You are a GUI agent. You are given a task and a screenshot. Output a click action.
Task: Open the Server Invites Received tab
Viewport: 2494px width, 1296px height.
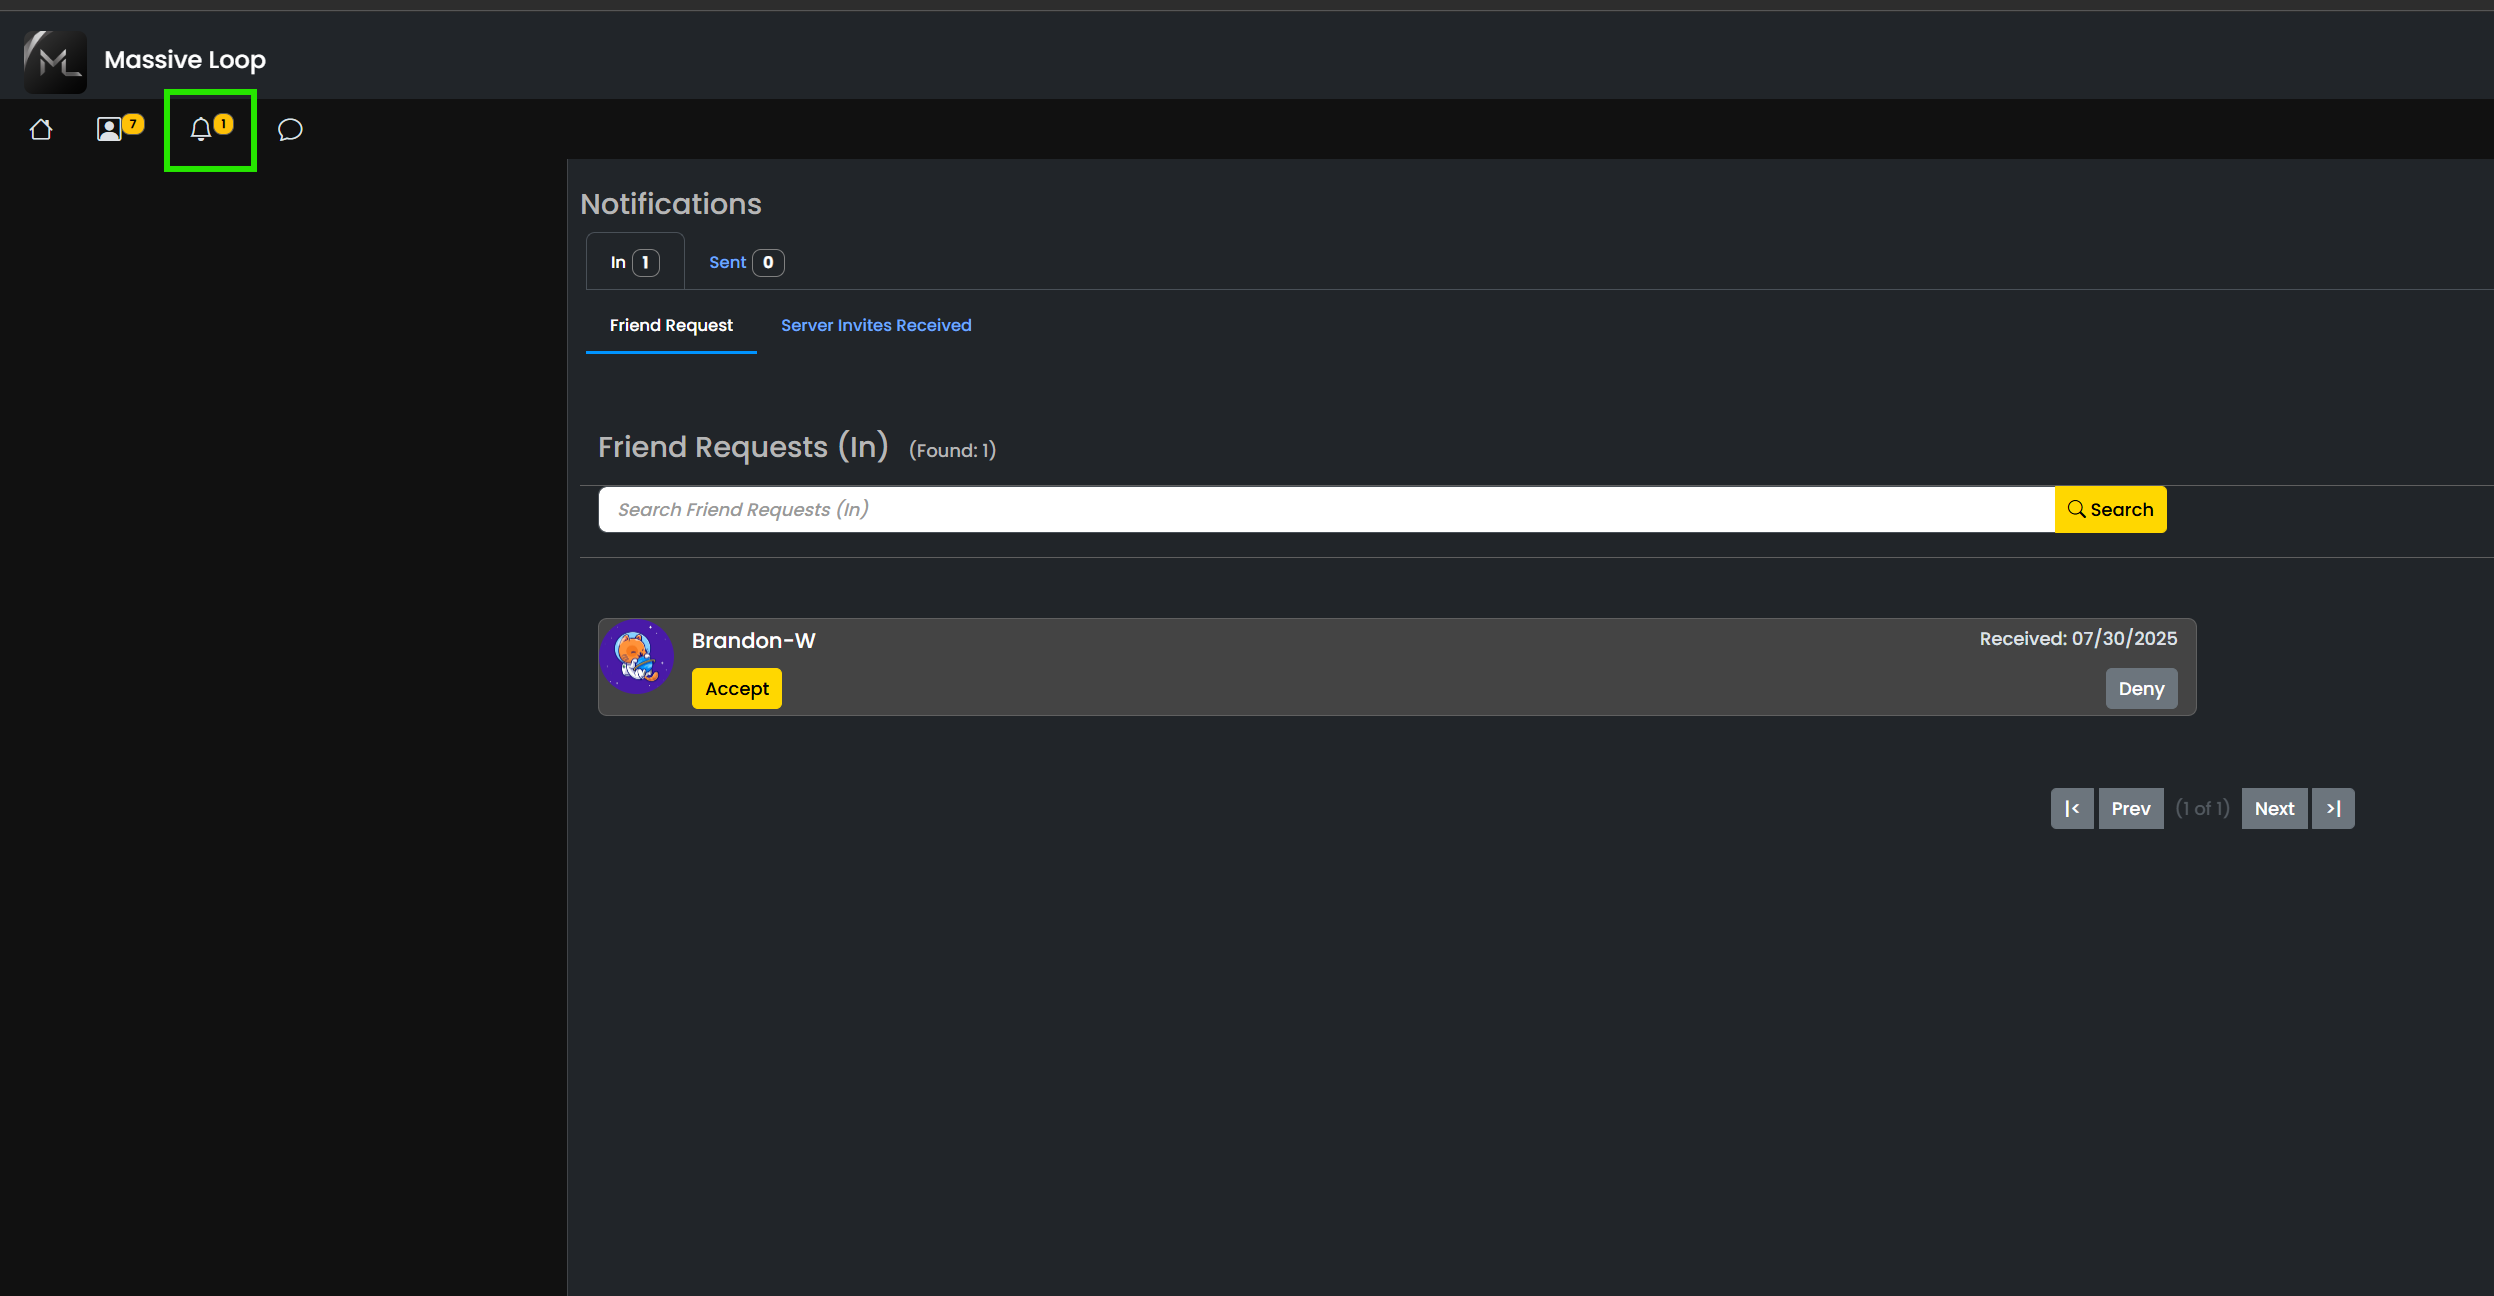pos(876,325)
